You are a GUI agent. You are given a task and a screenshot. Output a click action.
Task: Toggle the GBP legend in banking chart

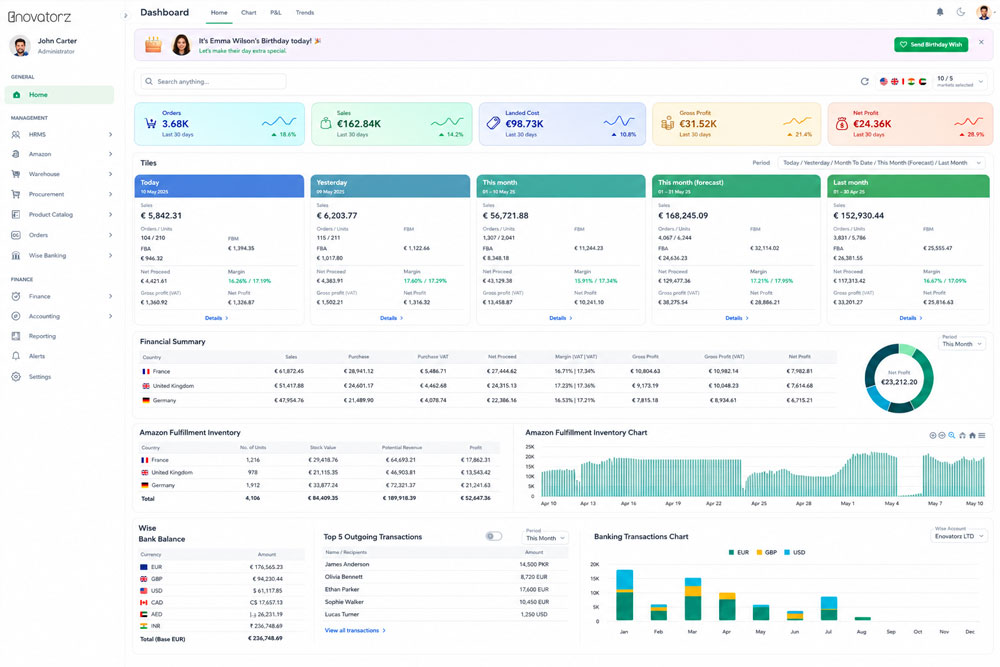pos(767,552)
